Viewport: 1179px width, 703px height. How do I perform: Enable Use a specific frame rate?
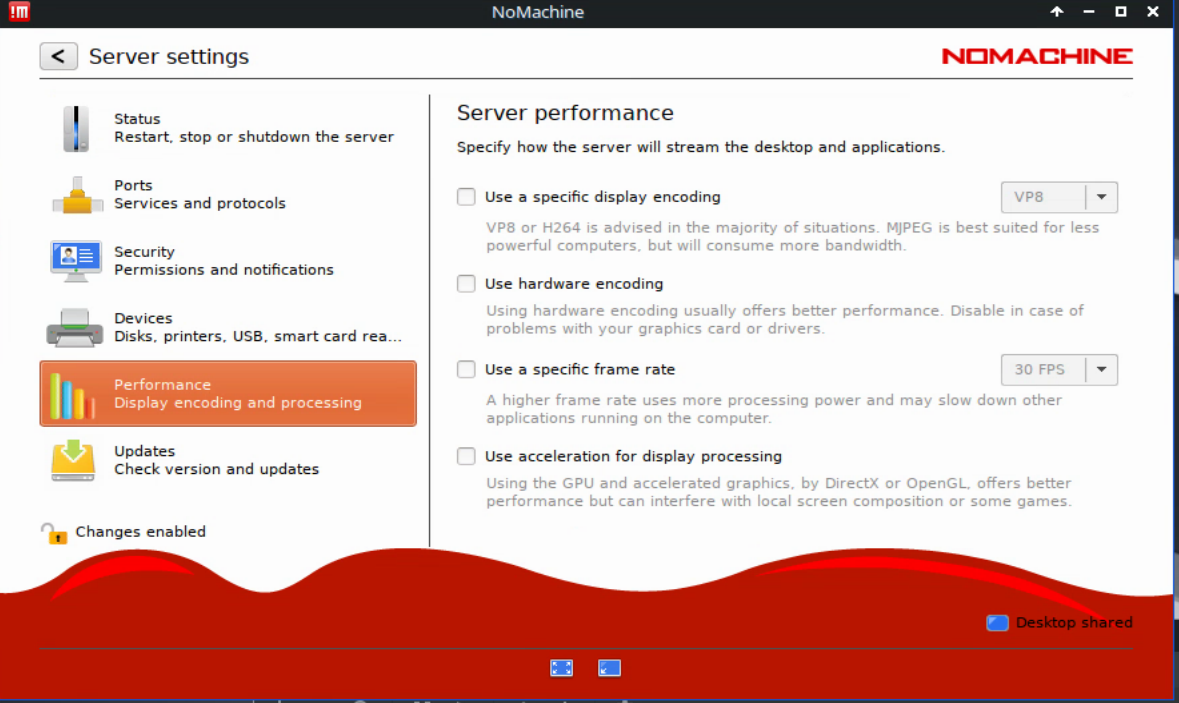(466, 369)
